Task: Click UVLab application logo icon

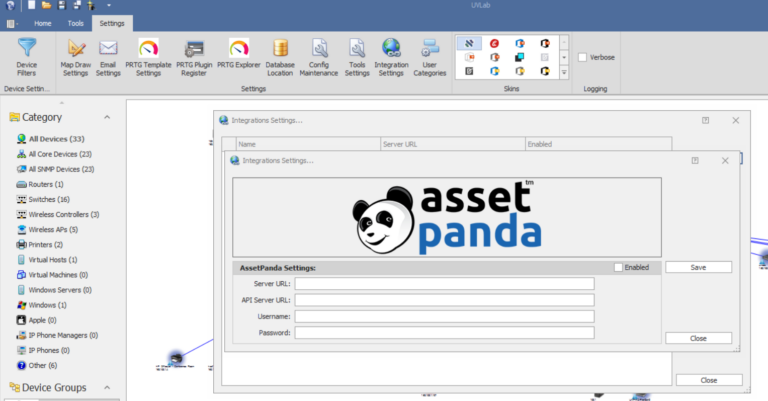Action: [x=10, y=5]
